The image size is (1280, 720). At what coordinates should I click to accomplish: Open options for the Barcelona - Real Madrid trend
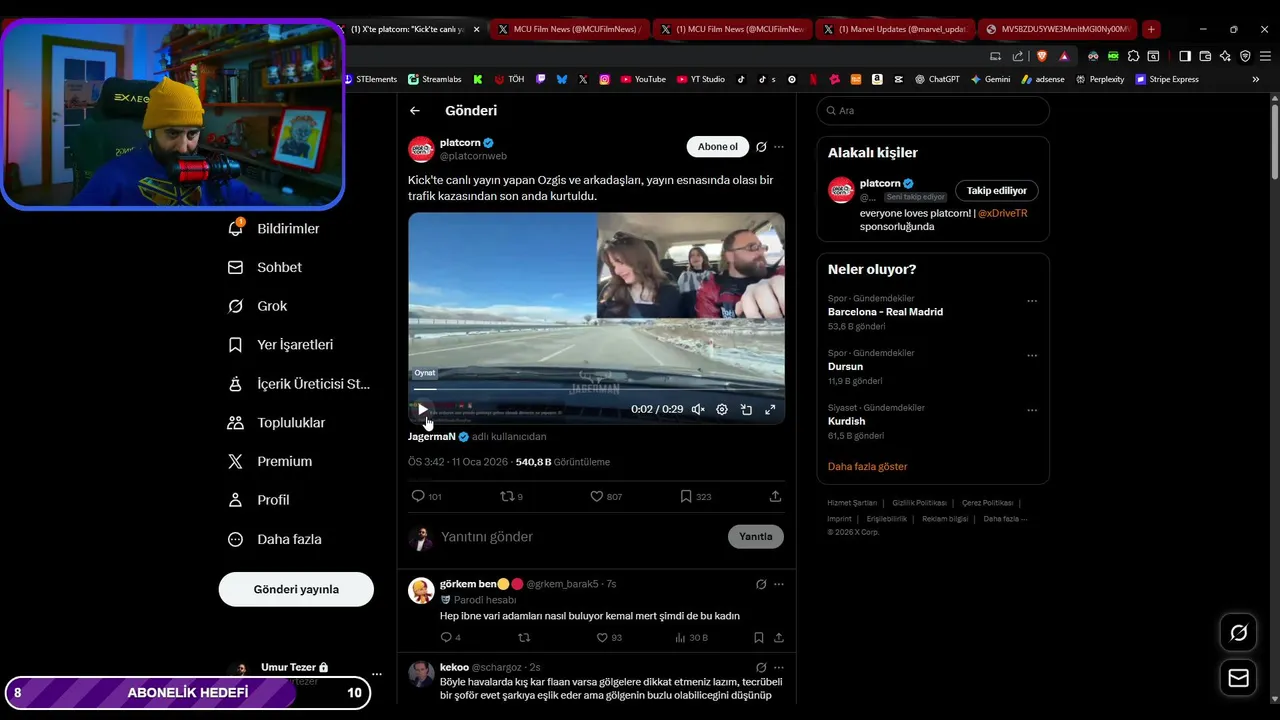1032,301
